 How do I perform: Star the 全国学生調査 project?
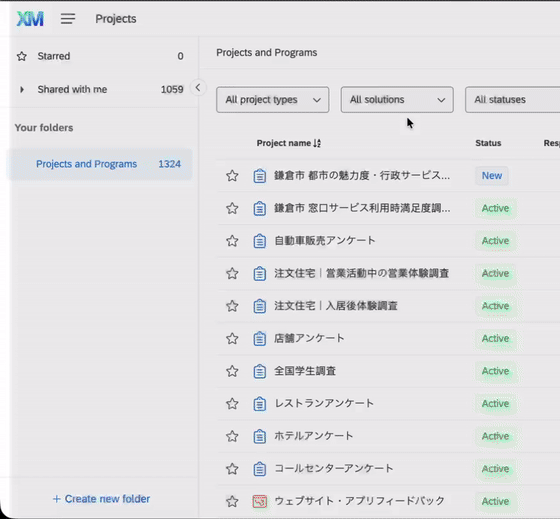[232, 371]
